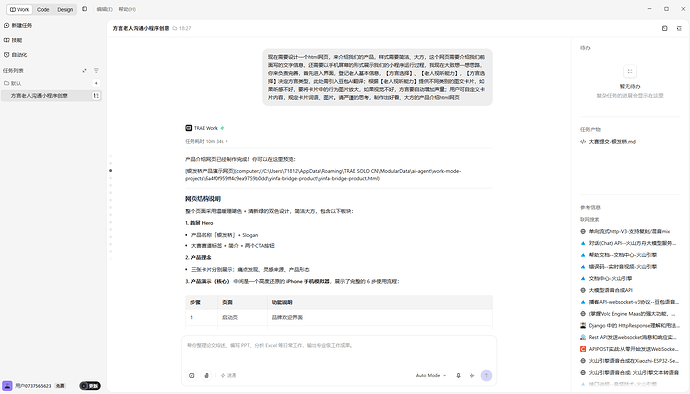Toggle the sidebar panel icon beside Design

(84, 9)
